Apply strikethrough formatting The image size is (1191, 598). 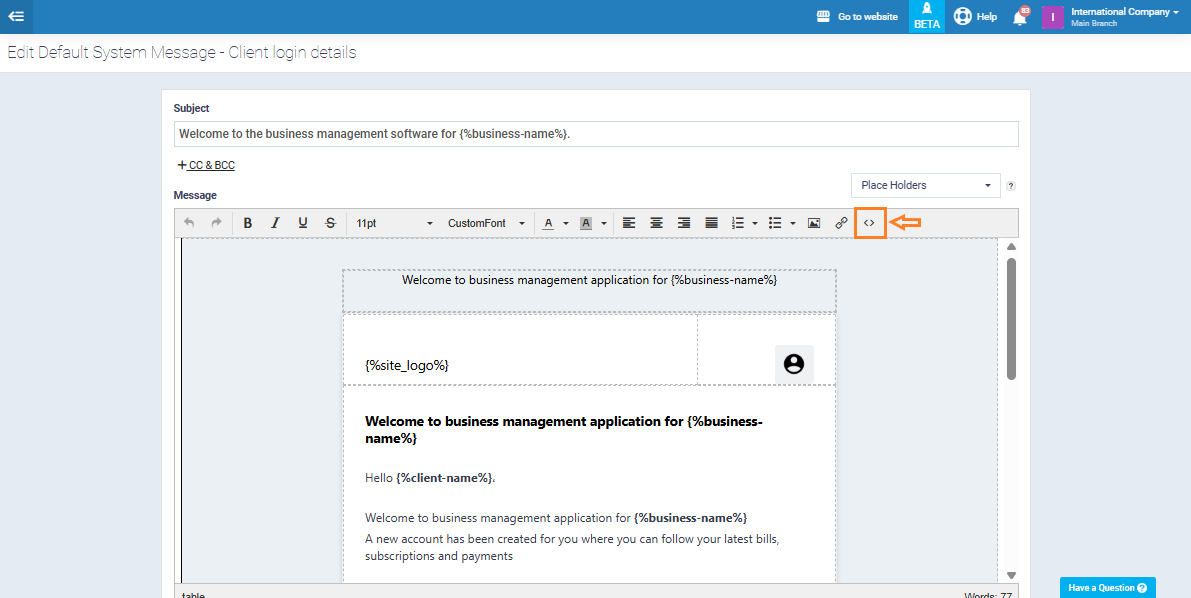coord(330,223)
